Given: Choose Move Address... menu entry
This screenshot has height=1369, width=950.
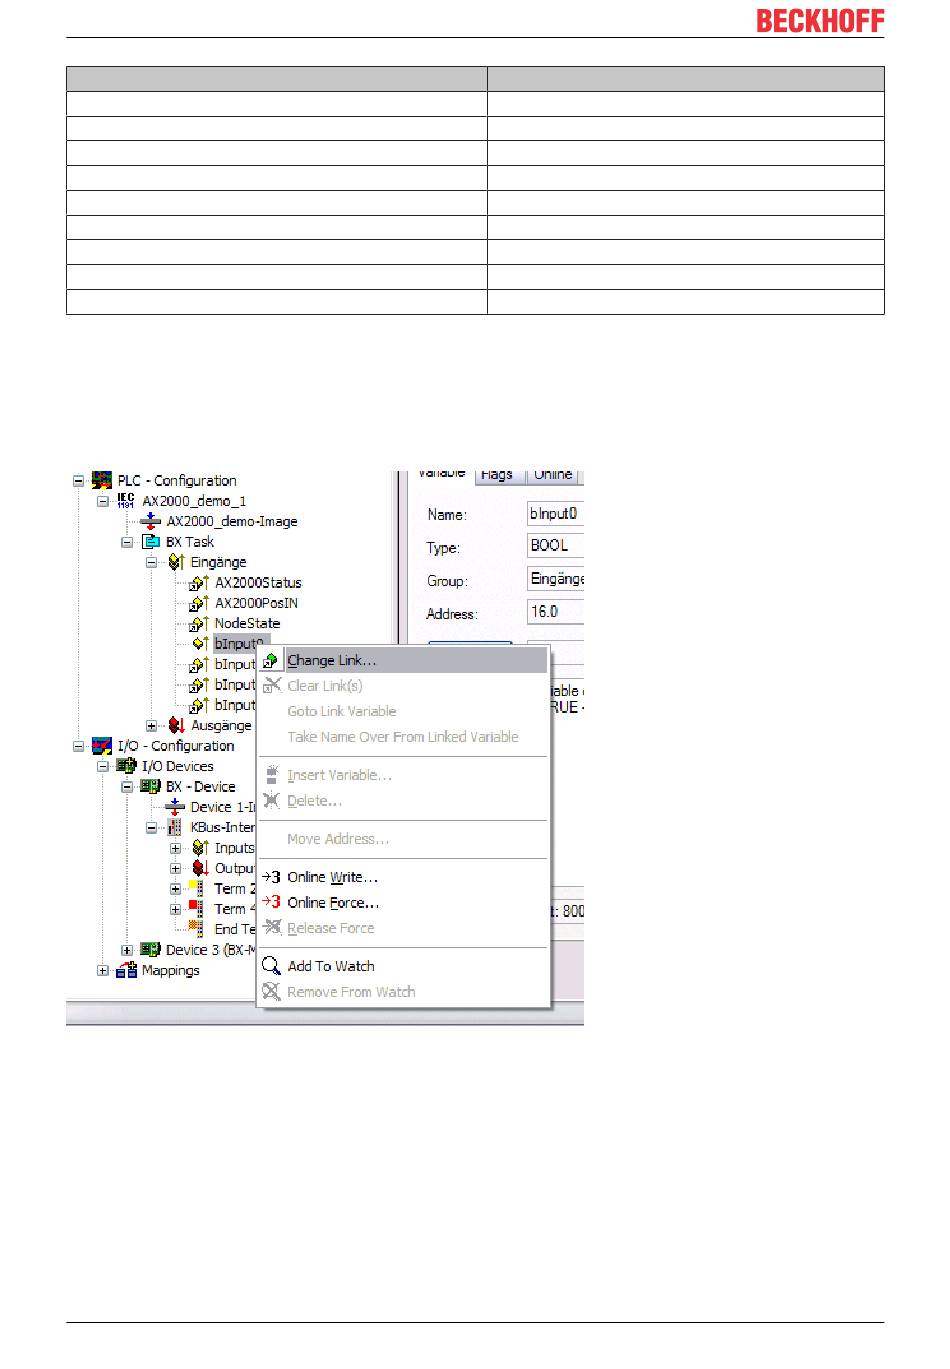Looking at the screenshot, I should point(404,839).
